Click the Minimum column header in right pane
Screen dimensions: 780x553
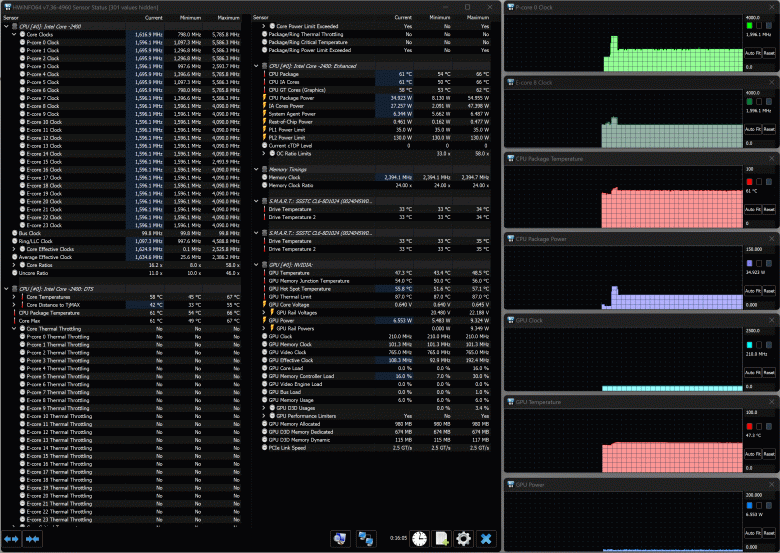pos(440,17)
